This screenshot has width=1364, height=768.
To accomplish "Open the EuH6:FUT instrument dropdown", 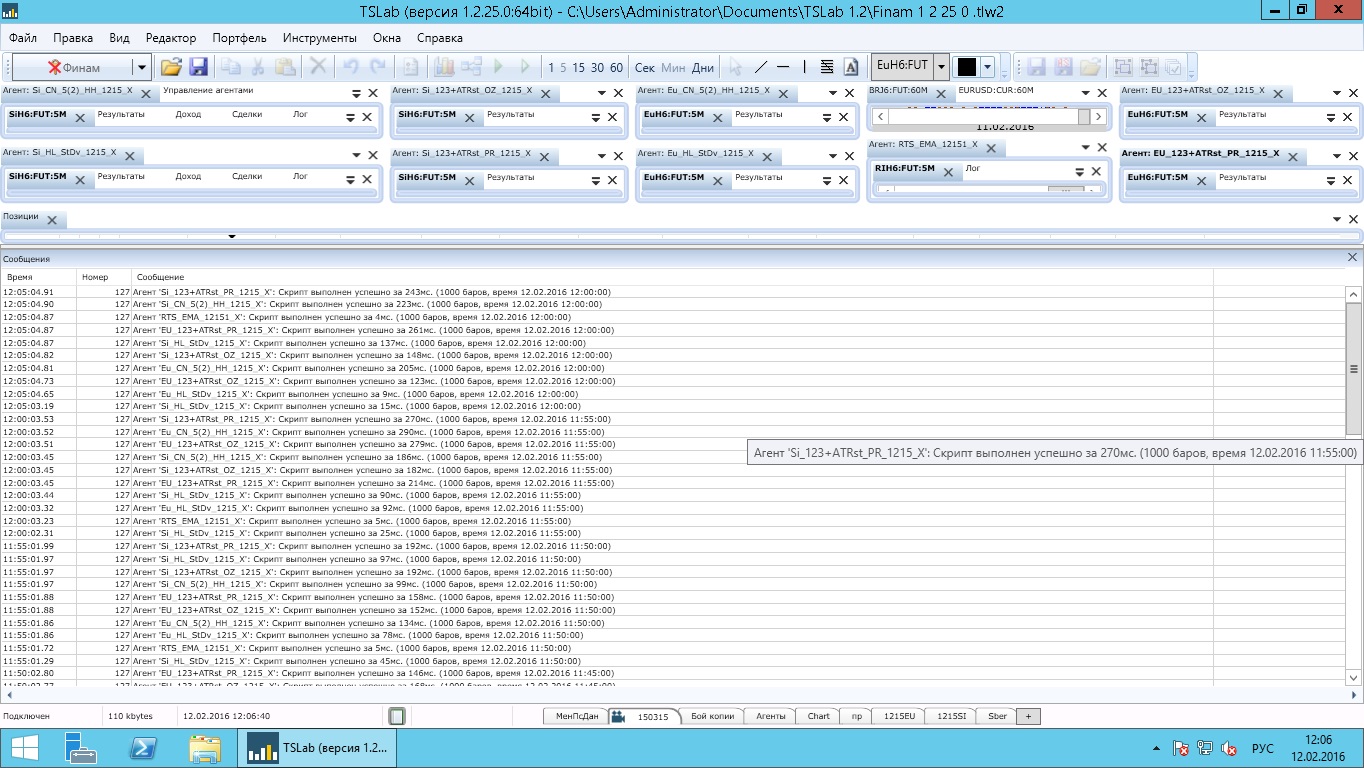I will point(941,67).
